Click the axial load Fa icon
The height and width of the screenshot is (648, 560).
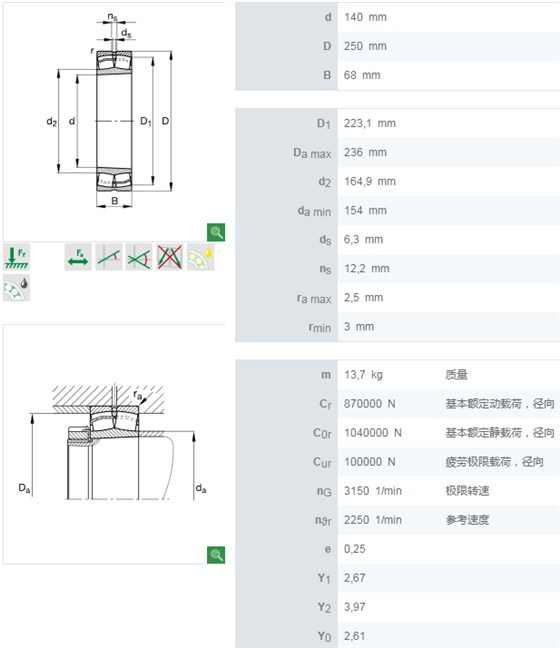(x=78, y=257)
